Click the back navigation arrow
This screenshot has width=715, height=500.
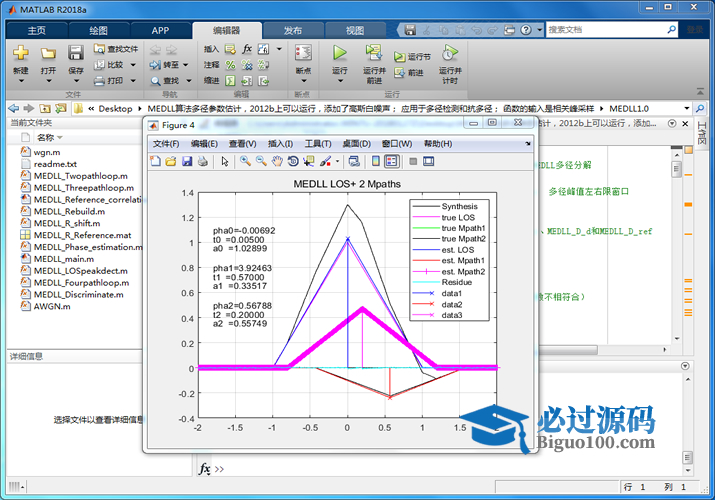coord(14,108)
